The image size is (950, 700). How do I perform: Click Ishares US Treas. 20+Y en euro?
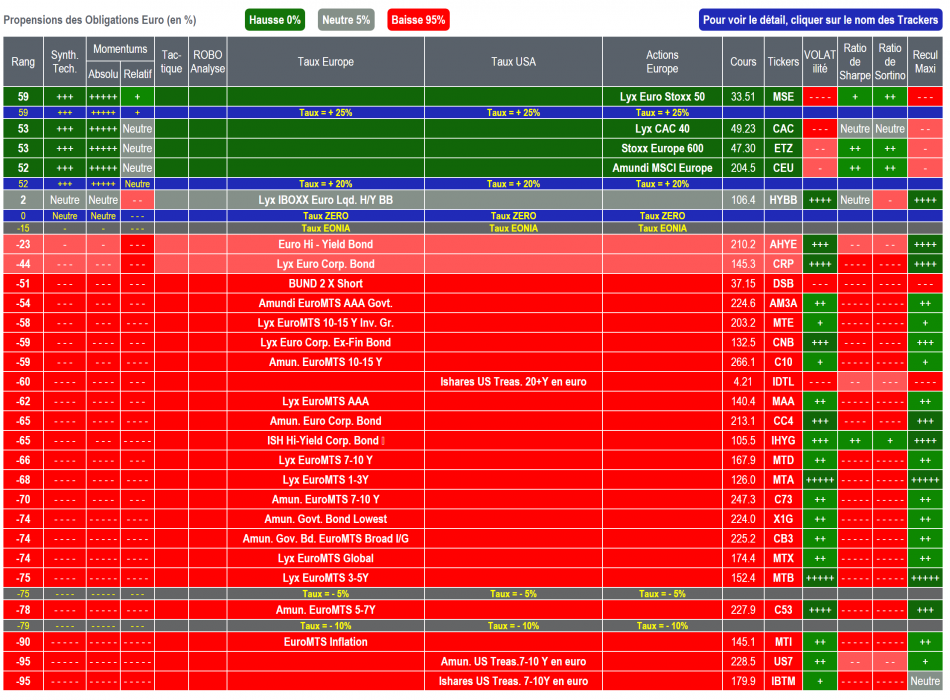514,382
